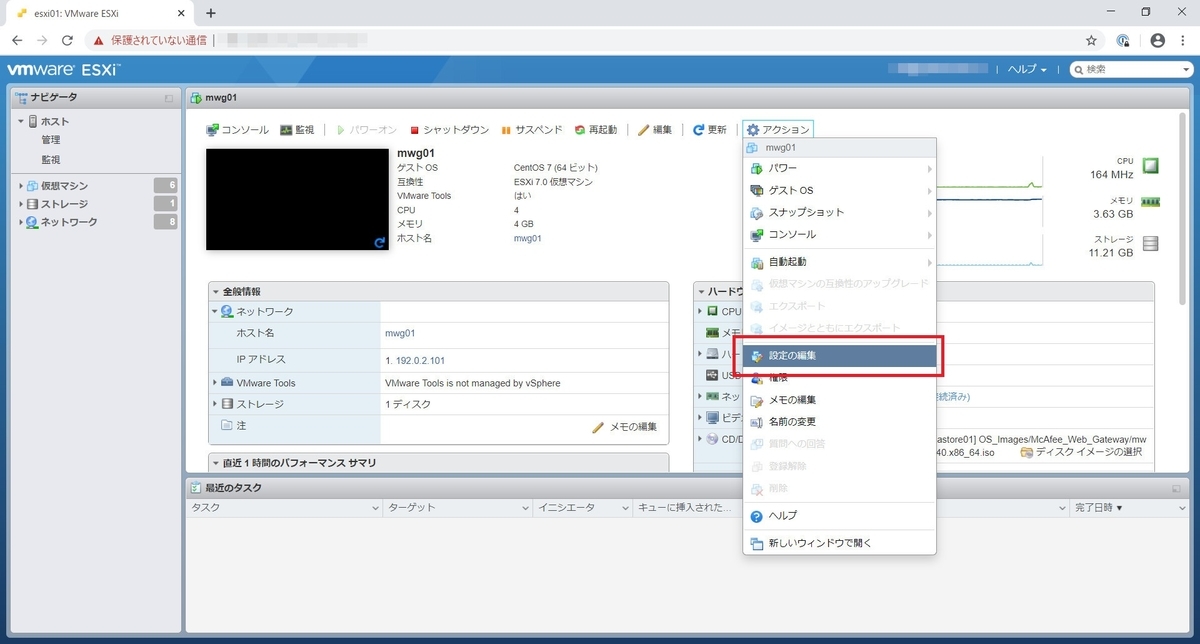Click the Restart (再起動) button

point(596,130)
